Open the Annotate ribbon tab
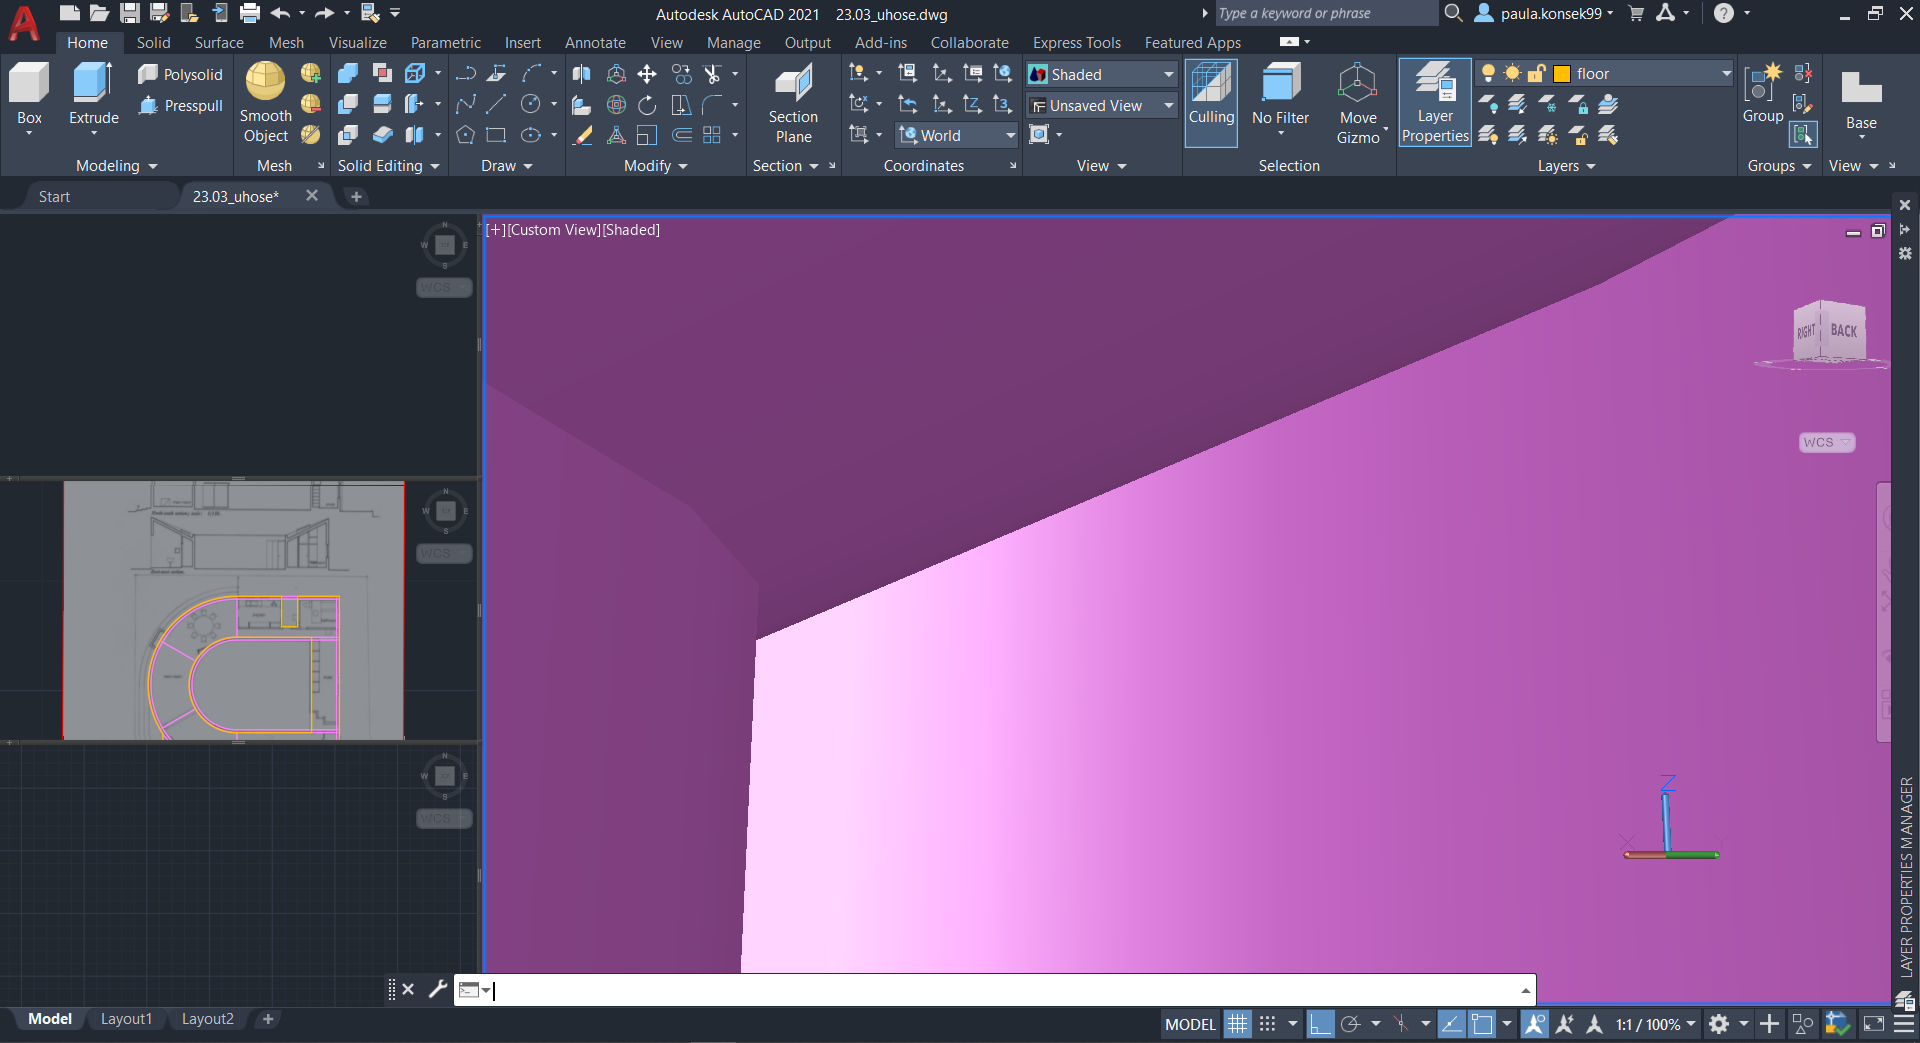Image resolution: width=1920 pixels, height=1043 pixels. [x=595, y=43]
